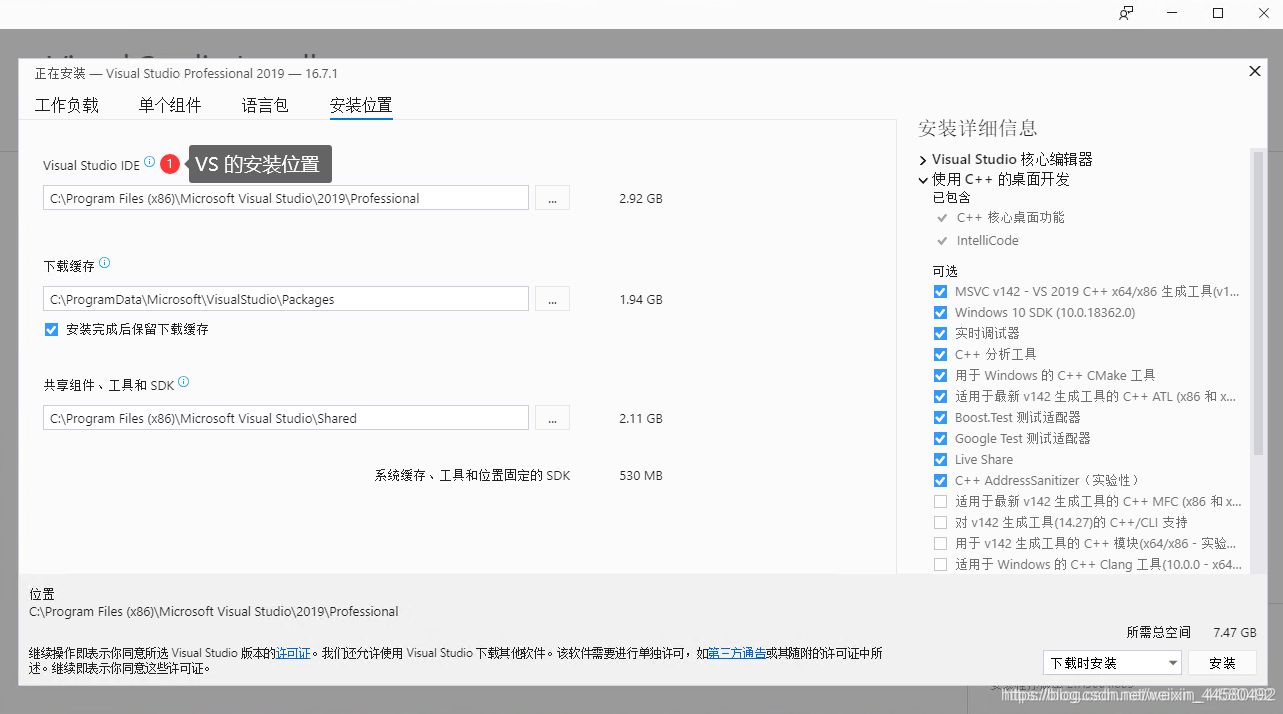Click the Visual Studio IDE path field
The height and width of the screenshot is (714, 1283).
coord(286,198)
